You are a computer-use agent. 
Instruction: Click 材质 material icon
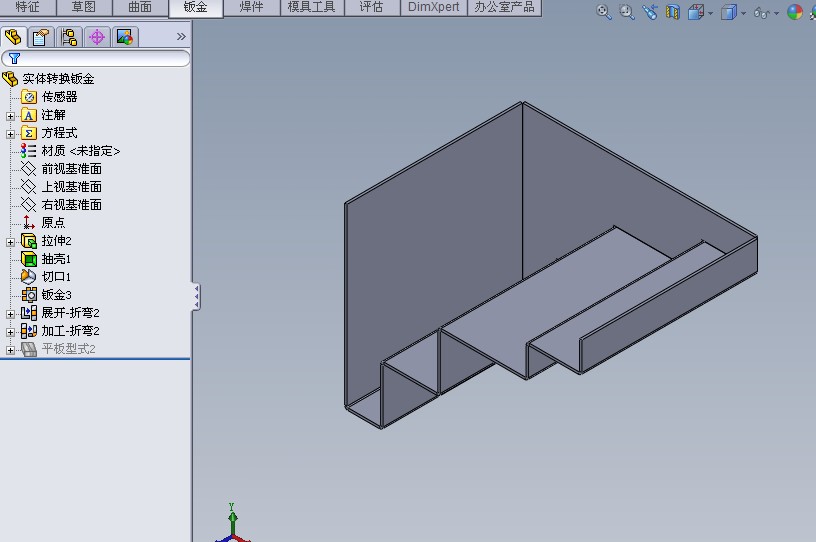[x=29, y=151]
